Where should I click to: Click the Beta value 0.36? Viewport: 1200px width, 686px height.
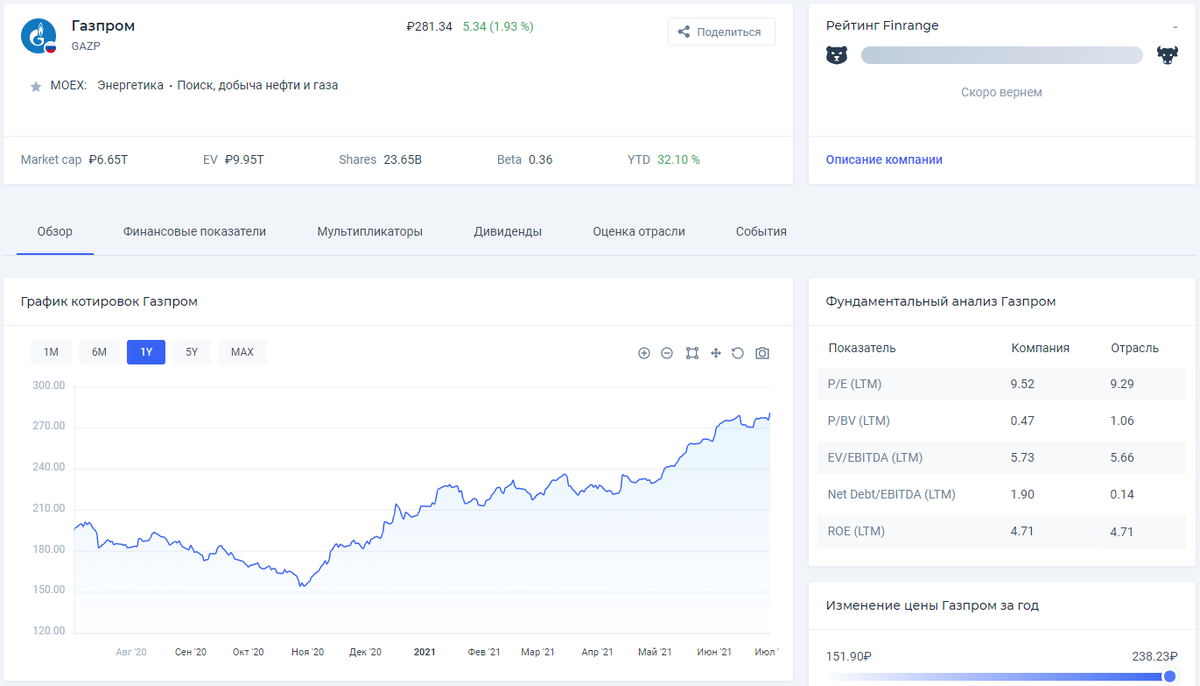pos(540,160)
